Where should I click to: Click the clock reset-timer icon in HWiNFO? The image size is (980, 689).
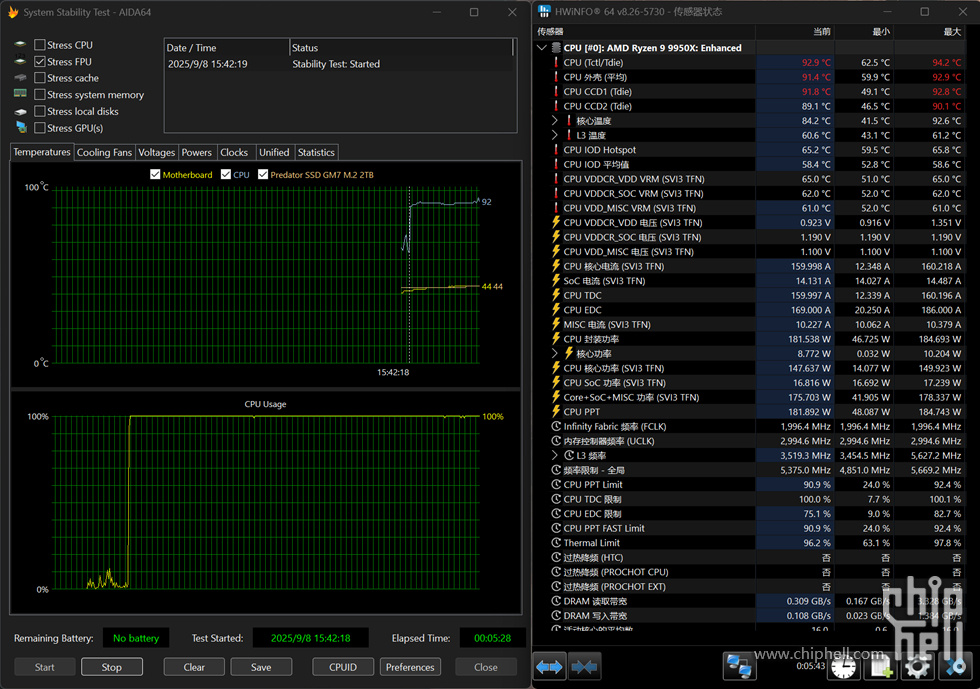tap(843, 667)
